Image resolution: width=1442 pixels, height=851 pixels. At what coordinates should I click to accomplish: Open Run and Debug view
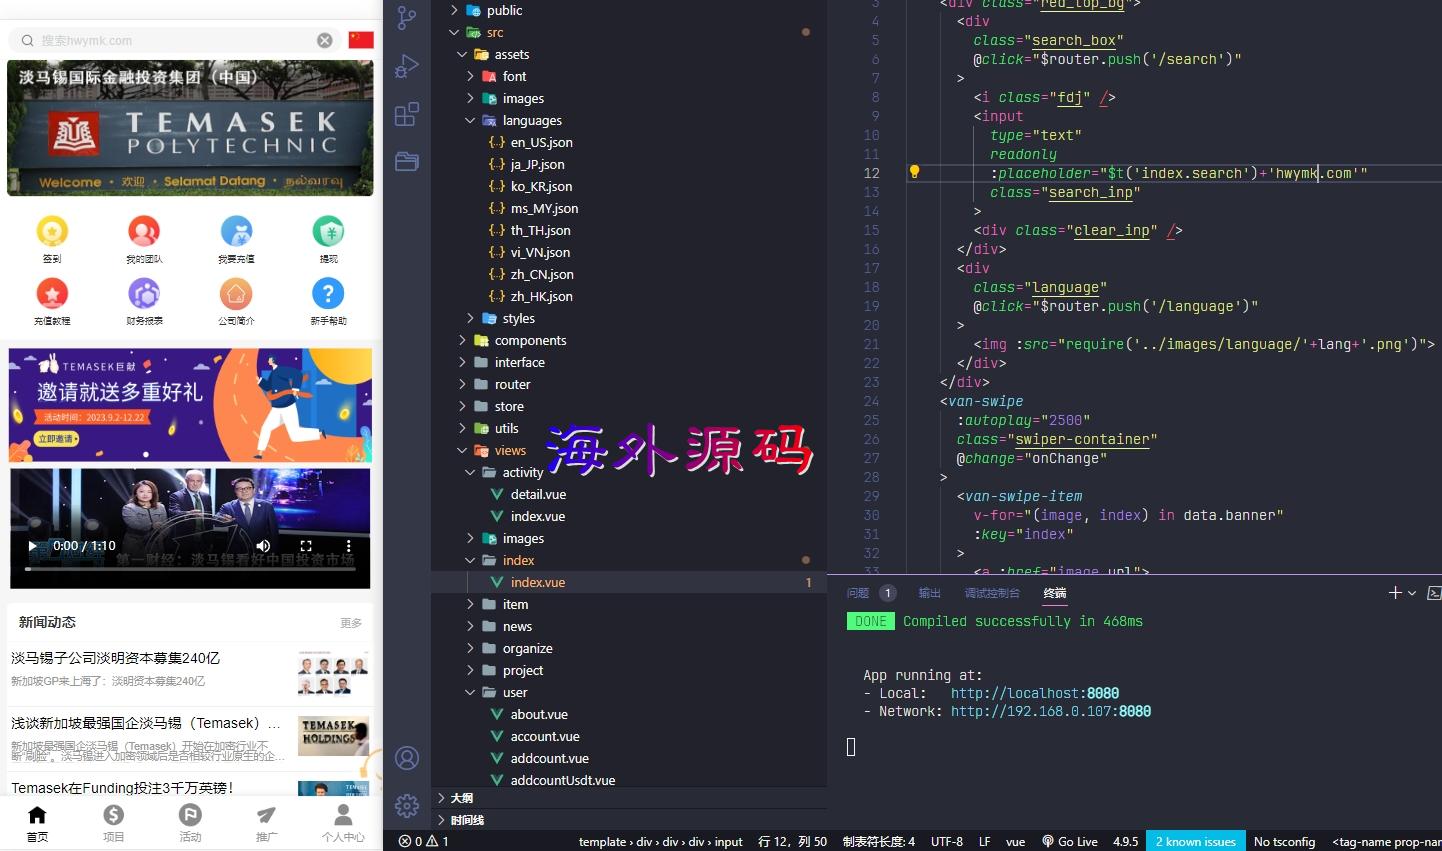[x=406, y=65]
